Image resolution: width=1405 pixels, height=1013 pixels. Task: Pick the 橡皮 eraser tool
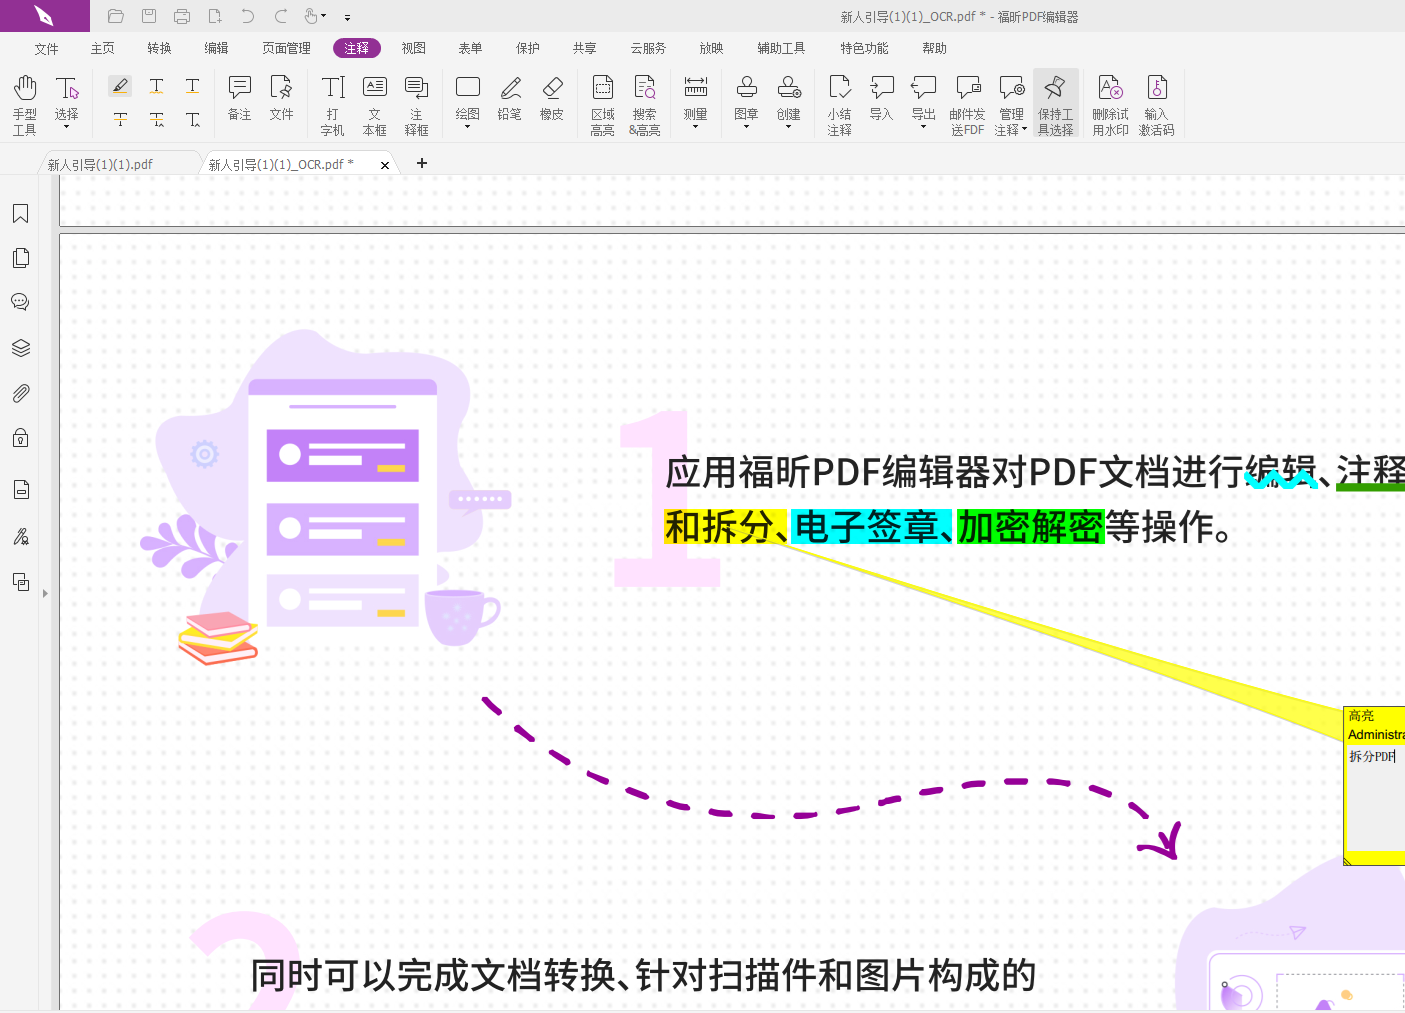coord(552,97)
